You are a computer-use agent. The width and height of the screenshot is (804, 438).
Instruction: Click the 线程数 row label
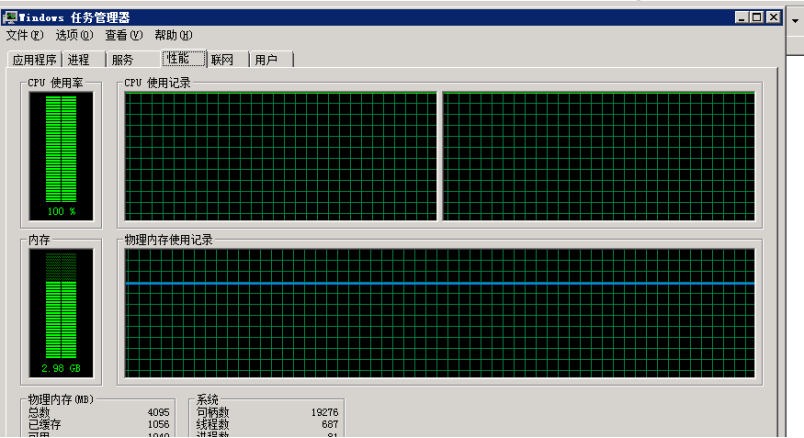click(x=213, y=424)
